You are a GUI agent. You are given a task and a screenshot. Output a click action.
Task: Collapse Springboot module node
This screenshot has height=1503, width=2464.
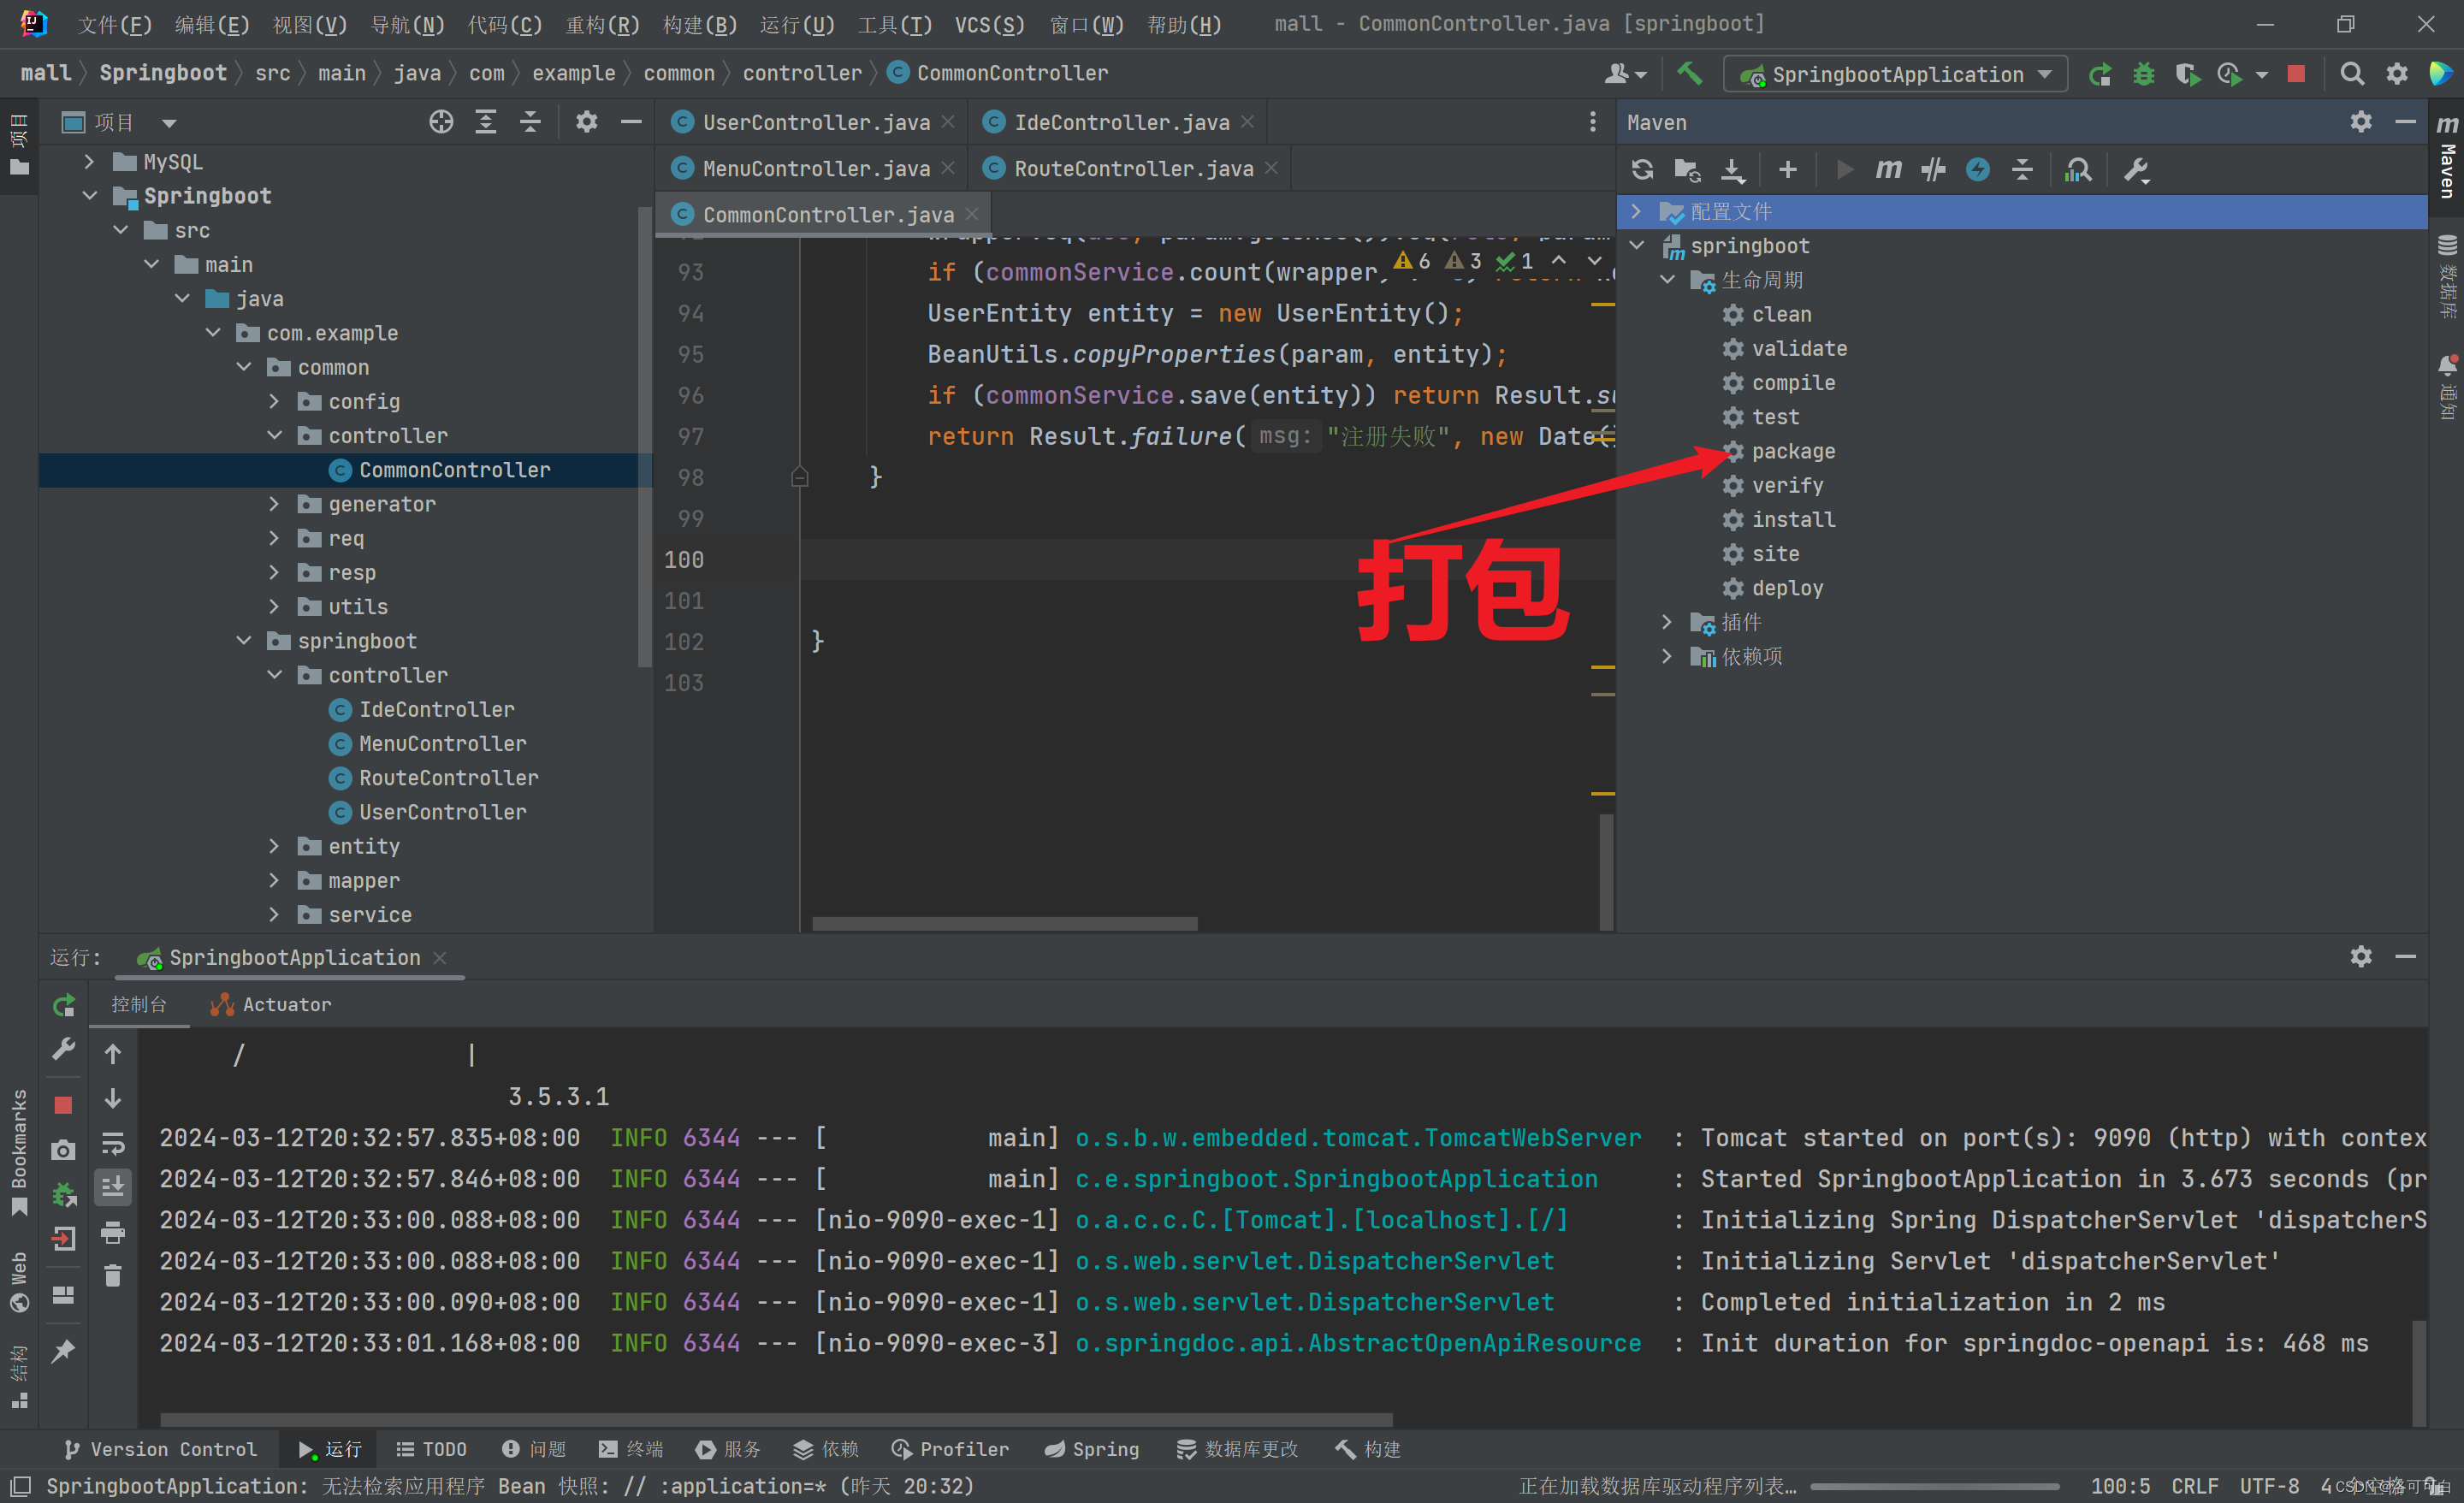89,195
